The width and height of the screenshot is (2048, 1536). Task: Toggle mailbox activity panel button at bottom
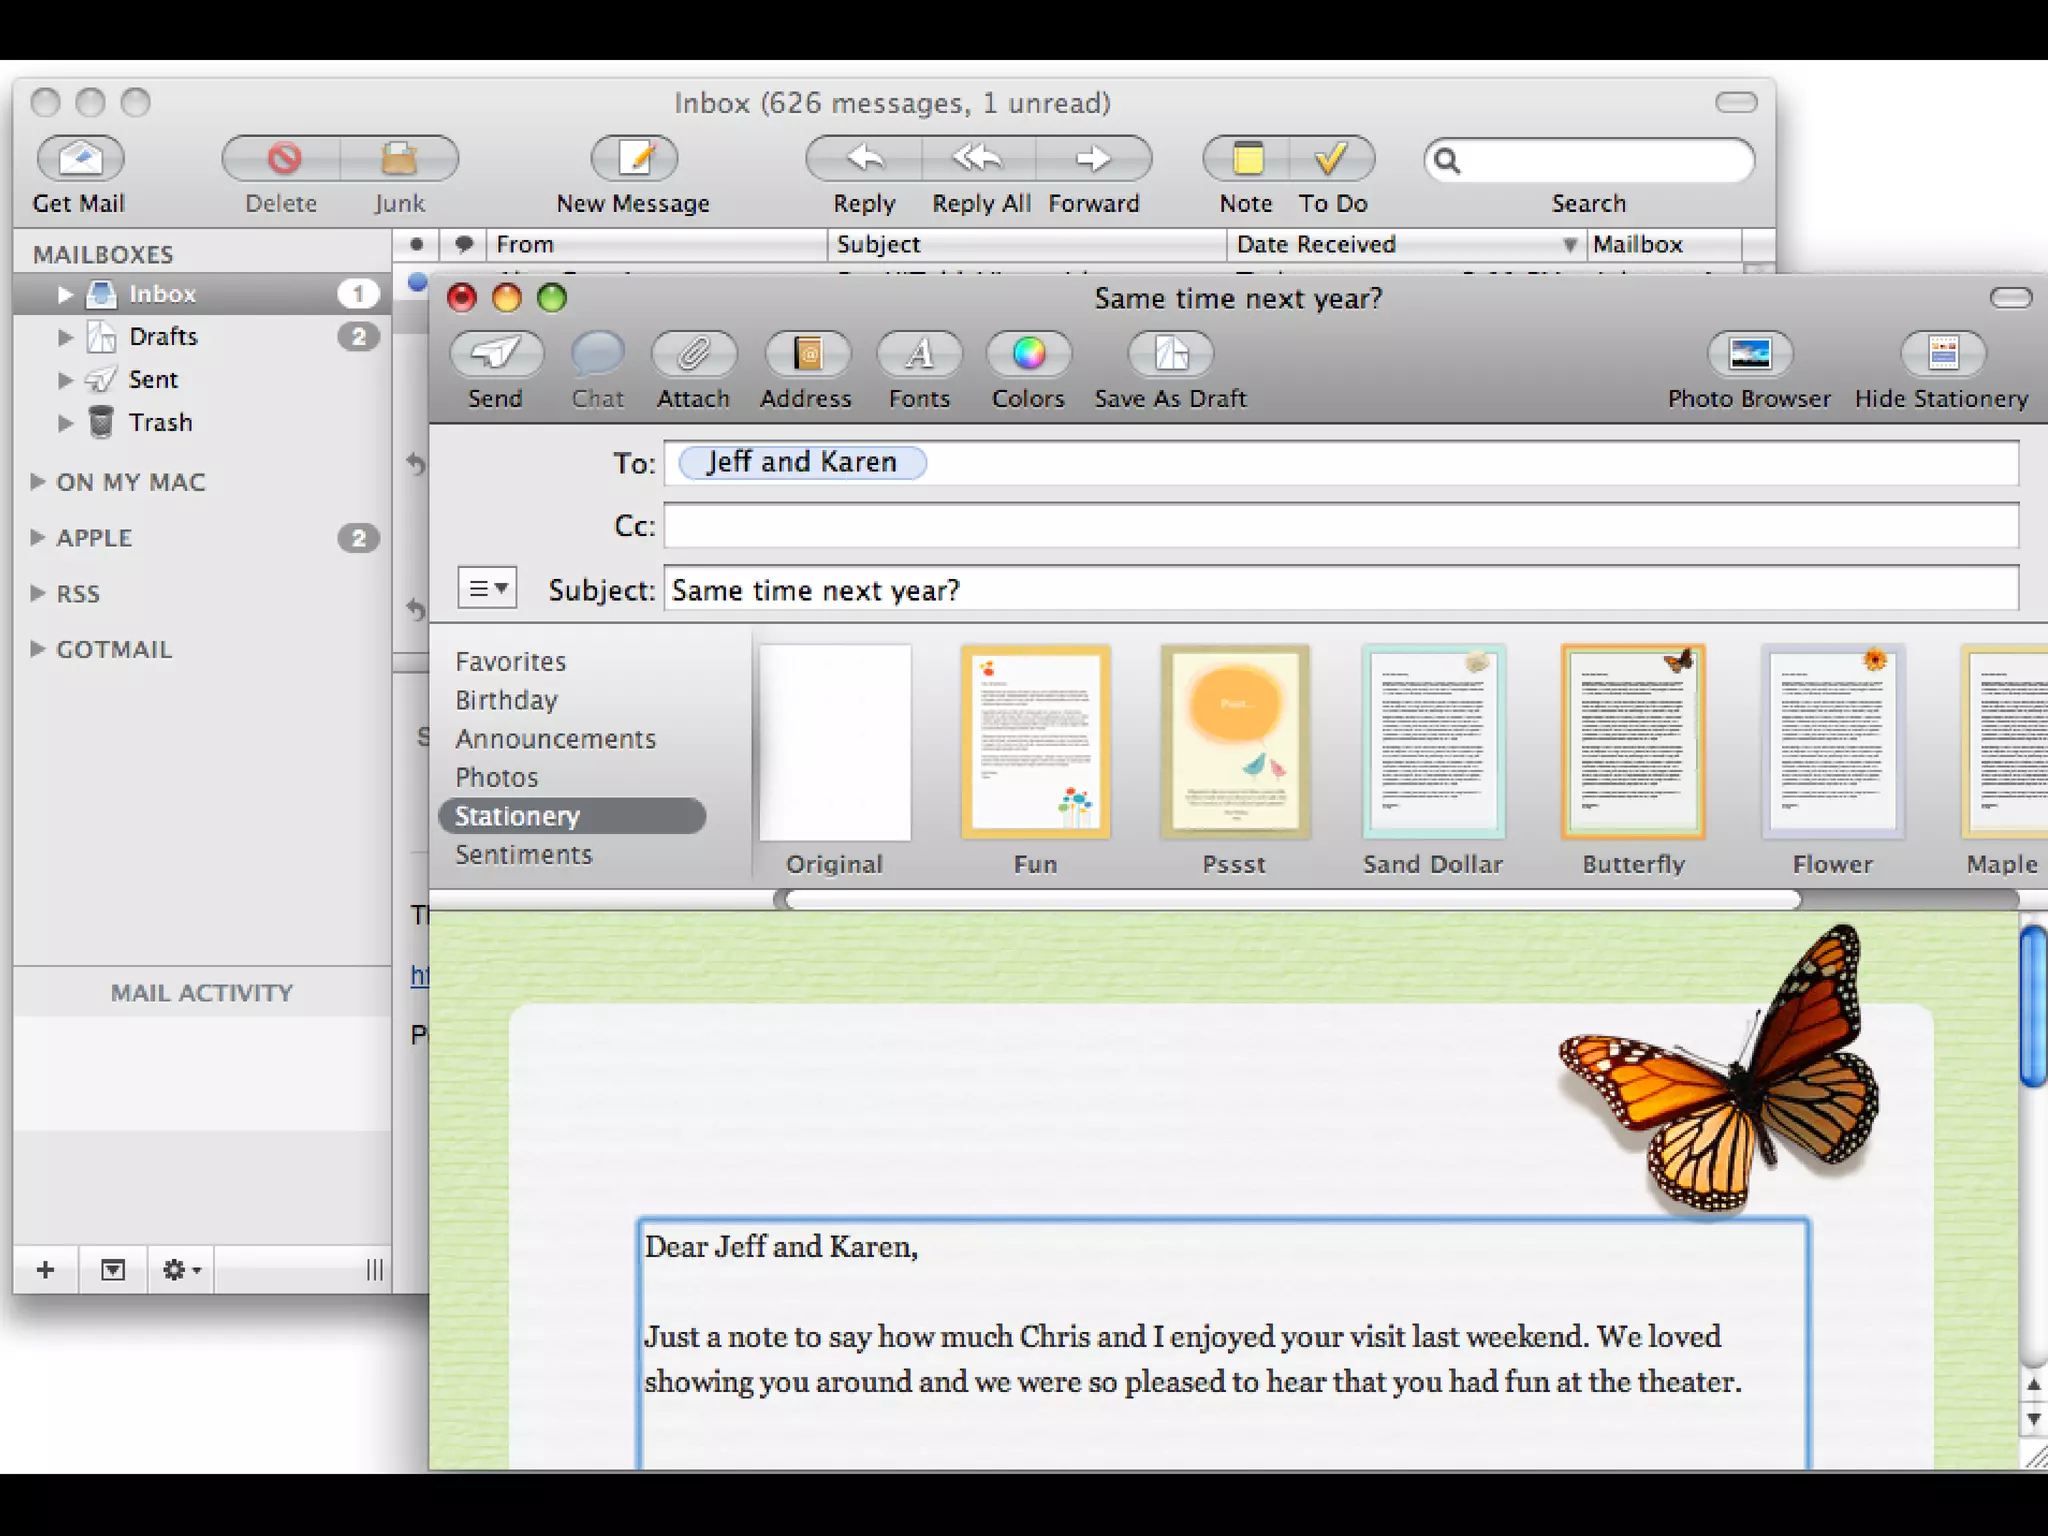pyautogui.click(x=112, y=1270)
